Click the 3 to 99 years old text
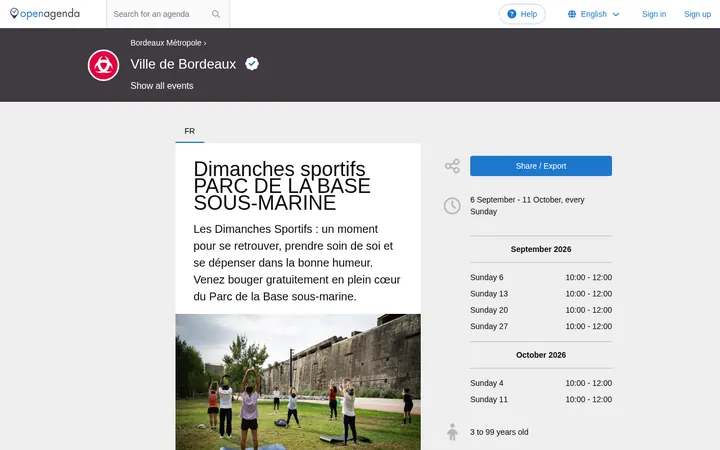Image resolution: width=720 pixels, height=450 pixels. [499, 432]
